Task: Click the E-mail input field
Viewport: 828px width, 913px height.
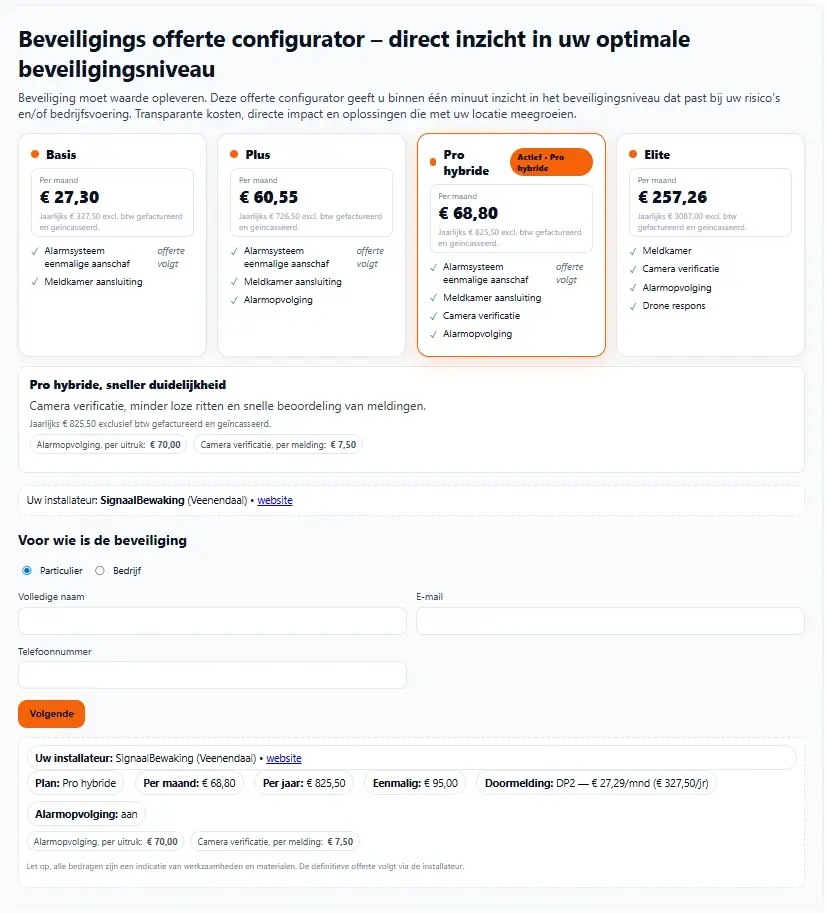Action: tap(610, 621)
